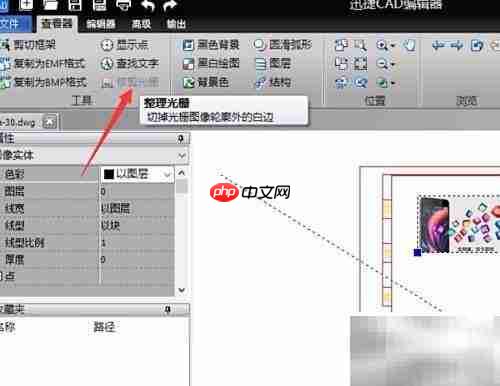This screenshot has height=386, width=500.
Task: Click the 线型比例 value 1
Action: point(137,243)
